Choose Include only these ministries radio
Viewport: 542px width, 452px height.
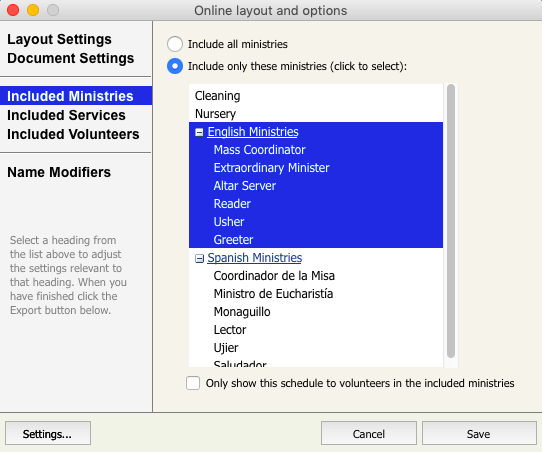(175, 66)
